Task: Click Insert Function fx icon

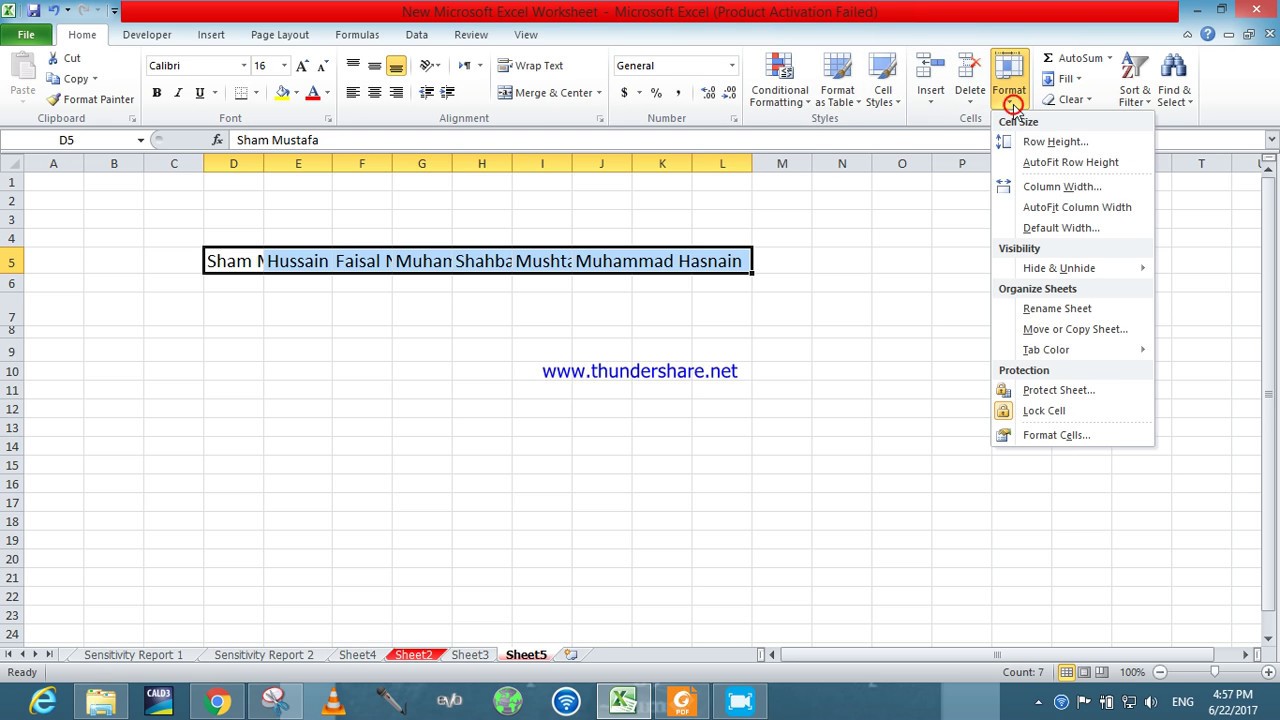Action: click(217, 140)
